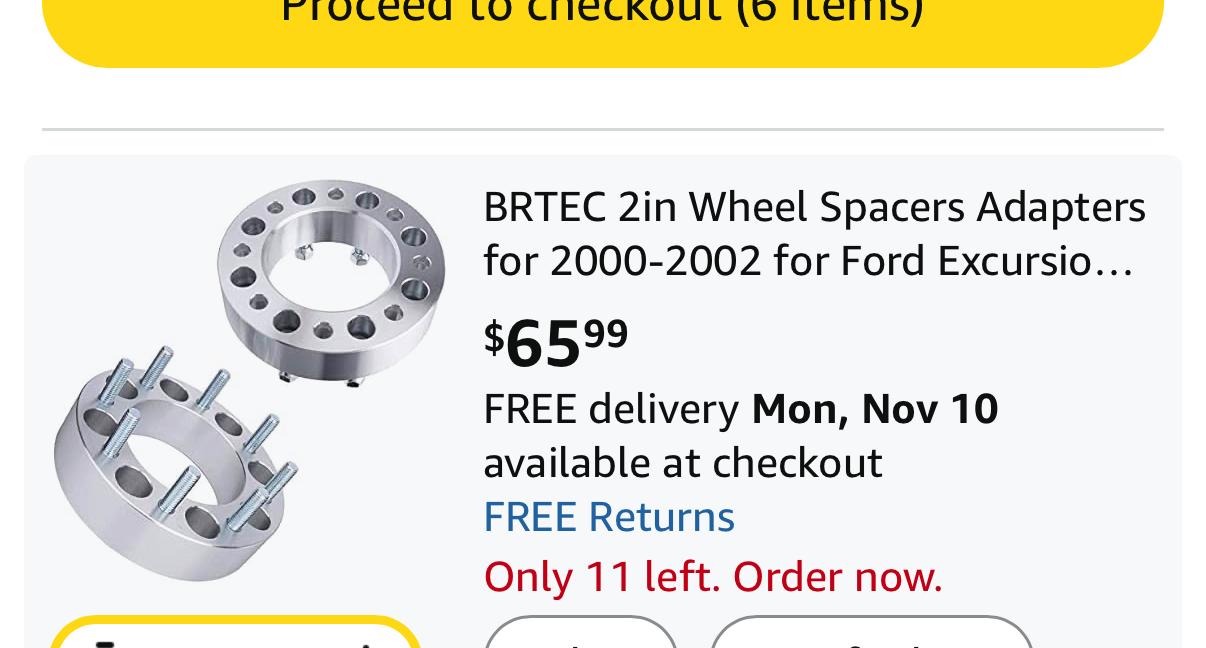
Task: Click the ellipsis ending the truncated title
Action: (x=1122, y=263)
